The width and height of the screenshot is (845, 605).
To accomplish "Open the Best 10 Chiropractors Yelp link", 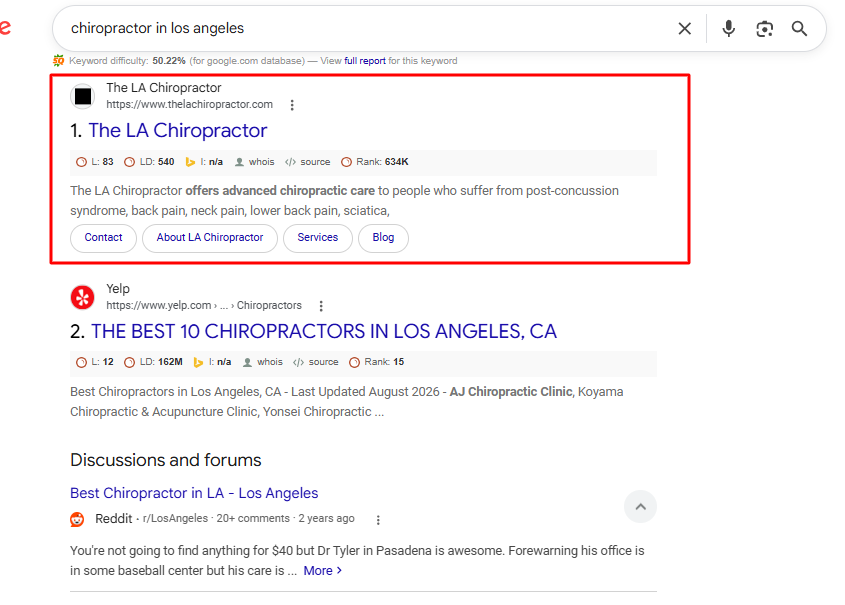I will pyautogui.click(x=324, y=331).
